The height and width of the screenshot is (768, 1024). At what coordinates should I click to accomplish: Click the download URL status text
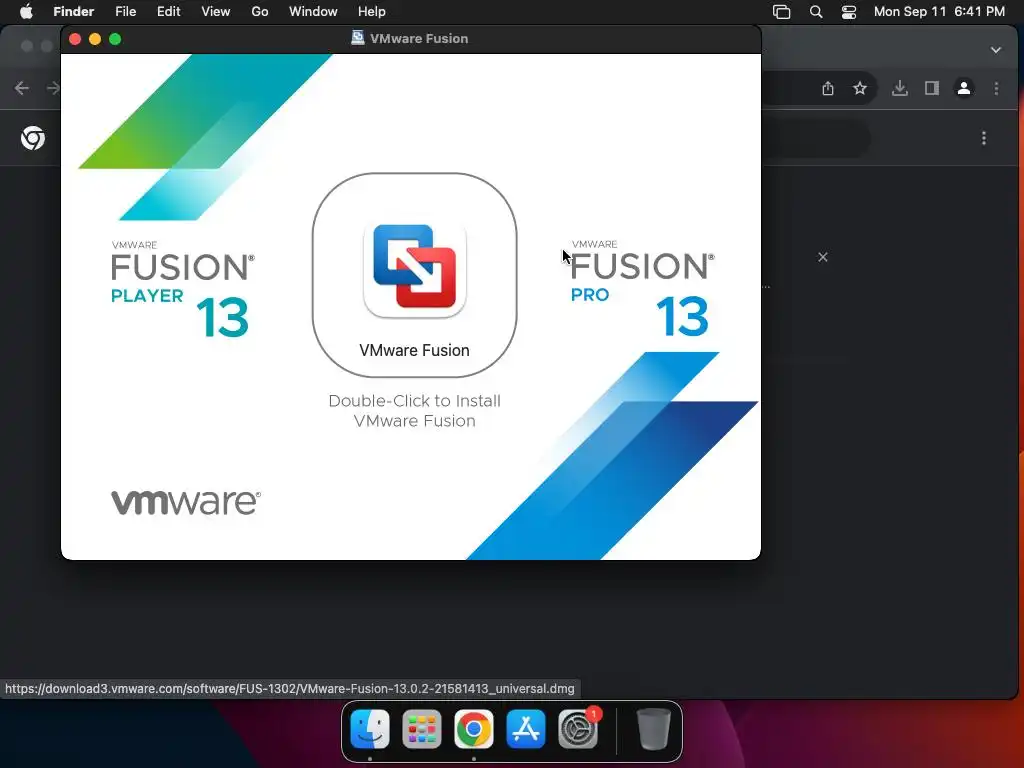pos(290,688)
